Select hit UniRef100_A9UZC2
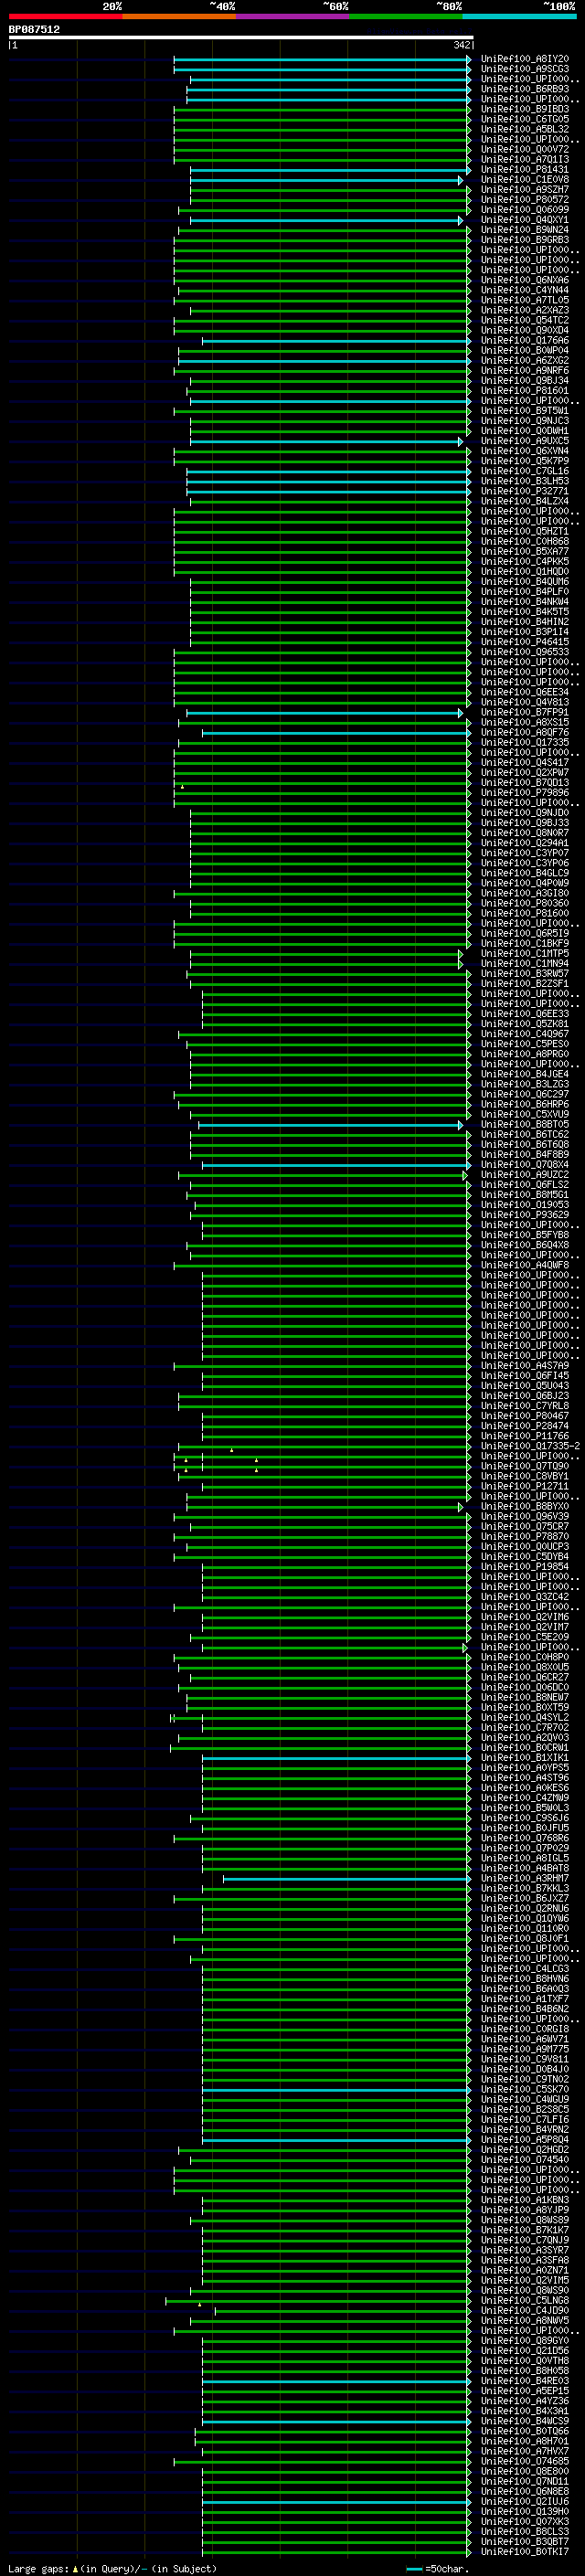The height and width of the screenshot is (2576, 585). [x=525, y=1174]
